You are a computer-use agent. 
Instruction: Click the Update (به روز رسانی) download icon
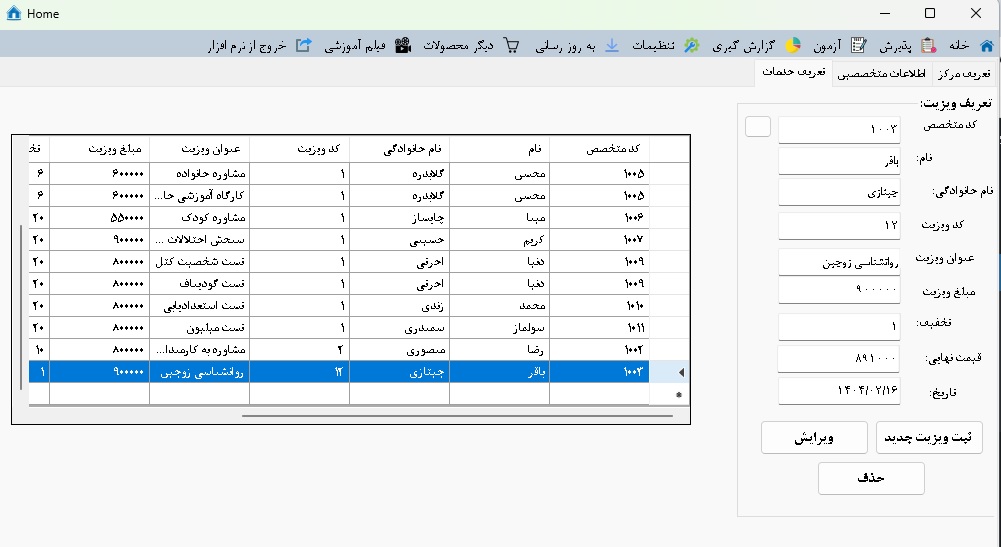[612, 45]
